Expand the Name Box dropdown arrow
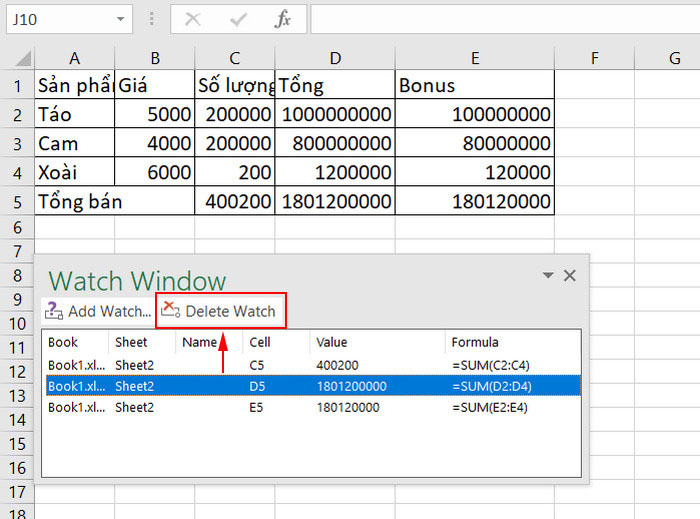The height and width of the screenshot is (519, 700). [x=121, y=19]
